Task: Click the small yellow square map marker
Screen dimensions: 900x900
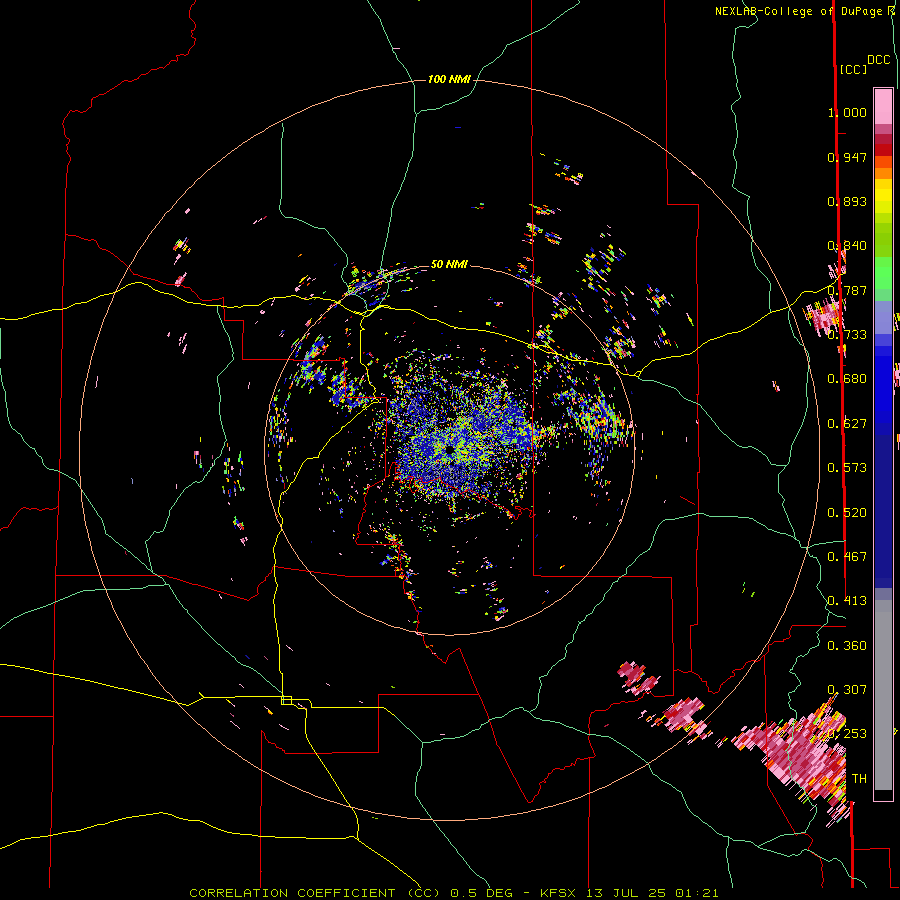Action: (x=286, y=700)
